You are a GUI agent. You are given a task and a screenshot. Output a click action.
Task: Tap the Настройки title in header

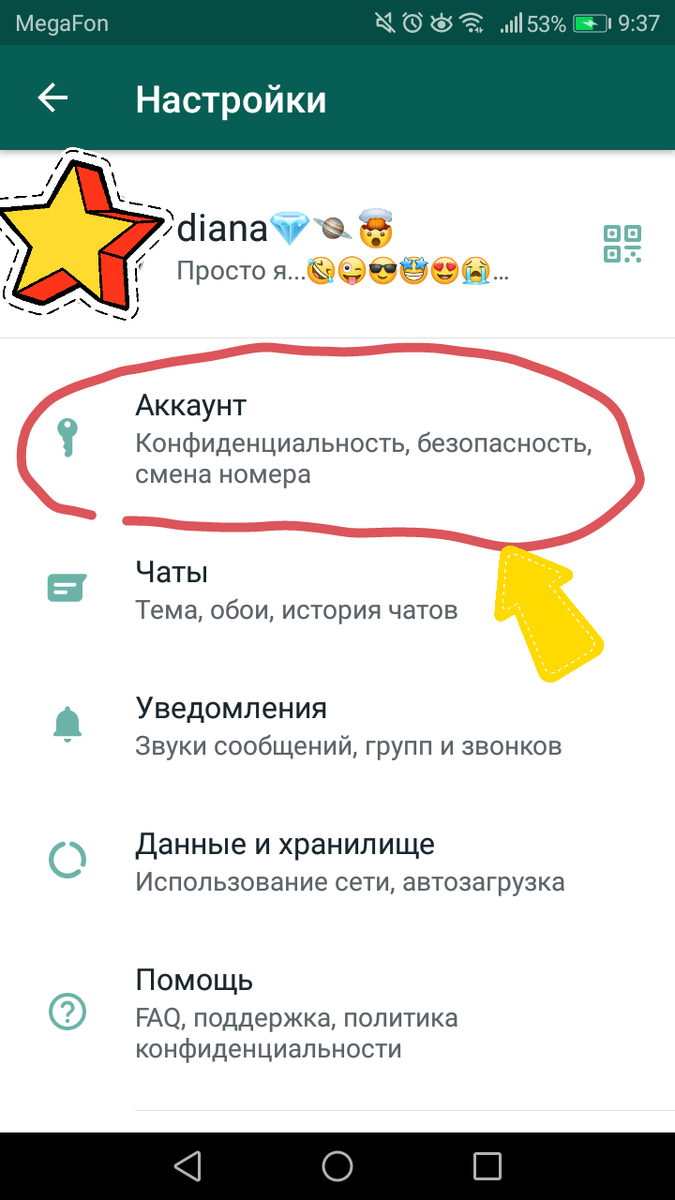[231, 100]
